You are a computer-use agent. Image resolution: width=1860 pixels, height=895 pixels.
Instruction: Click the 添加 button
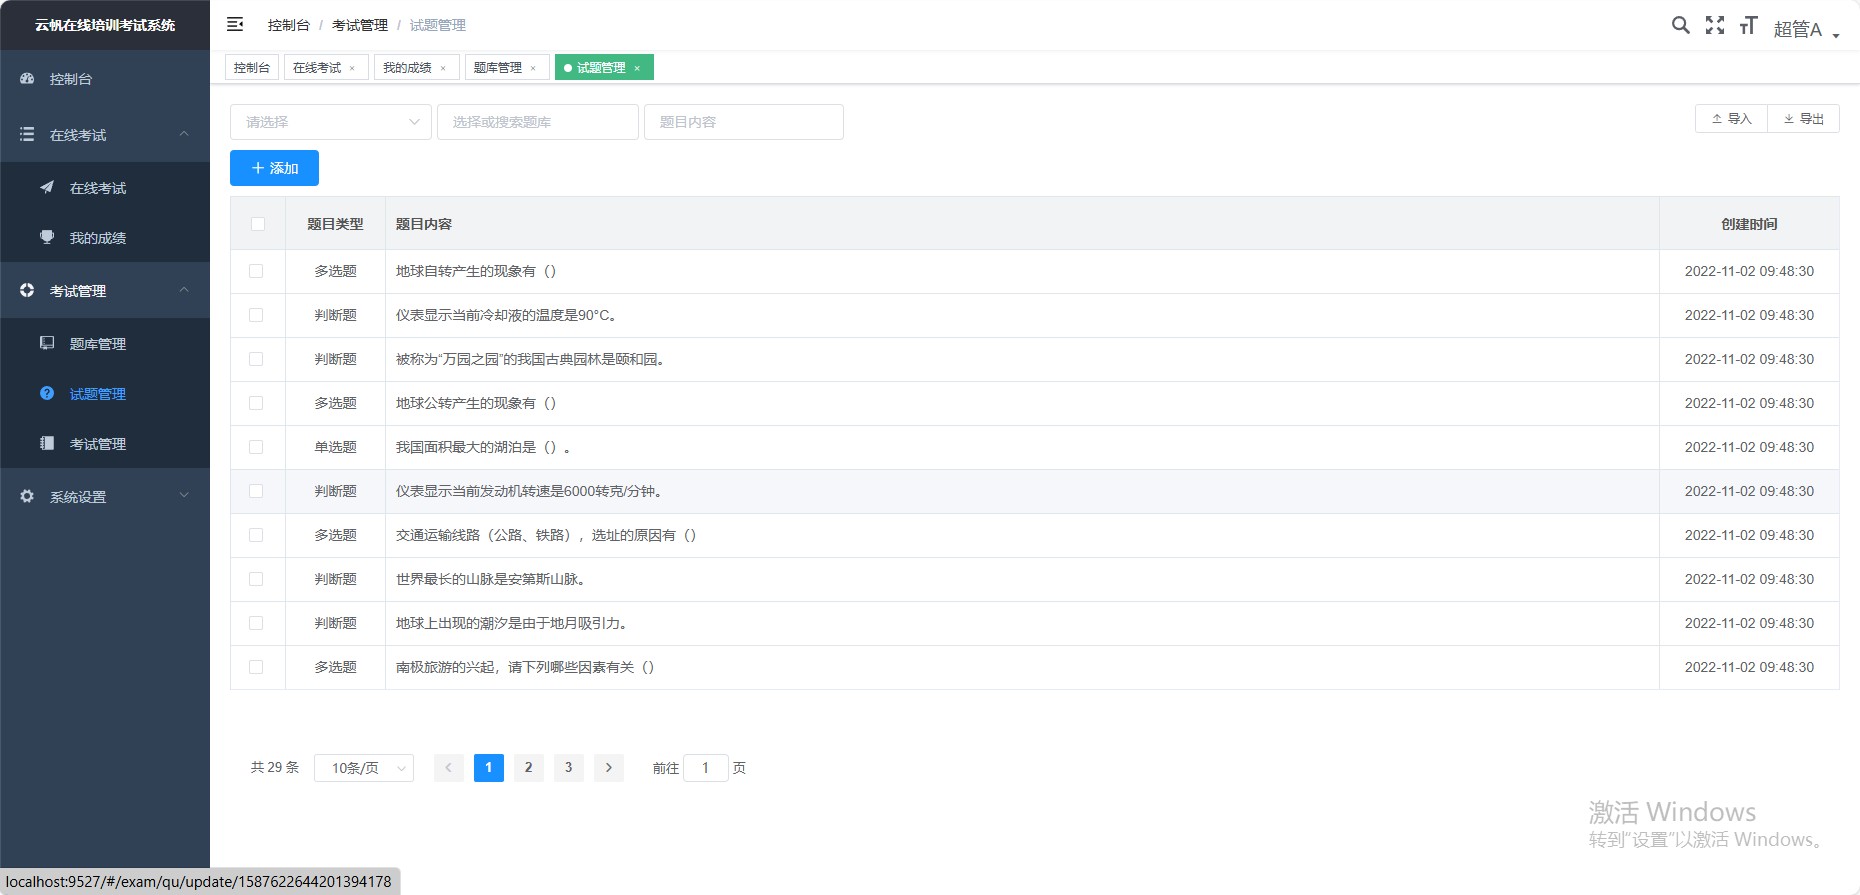click(x=274, y=168)
